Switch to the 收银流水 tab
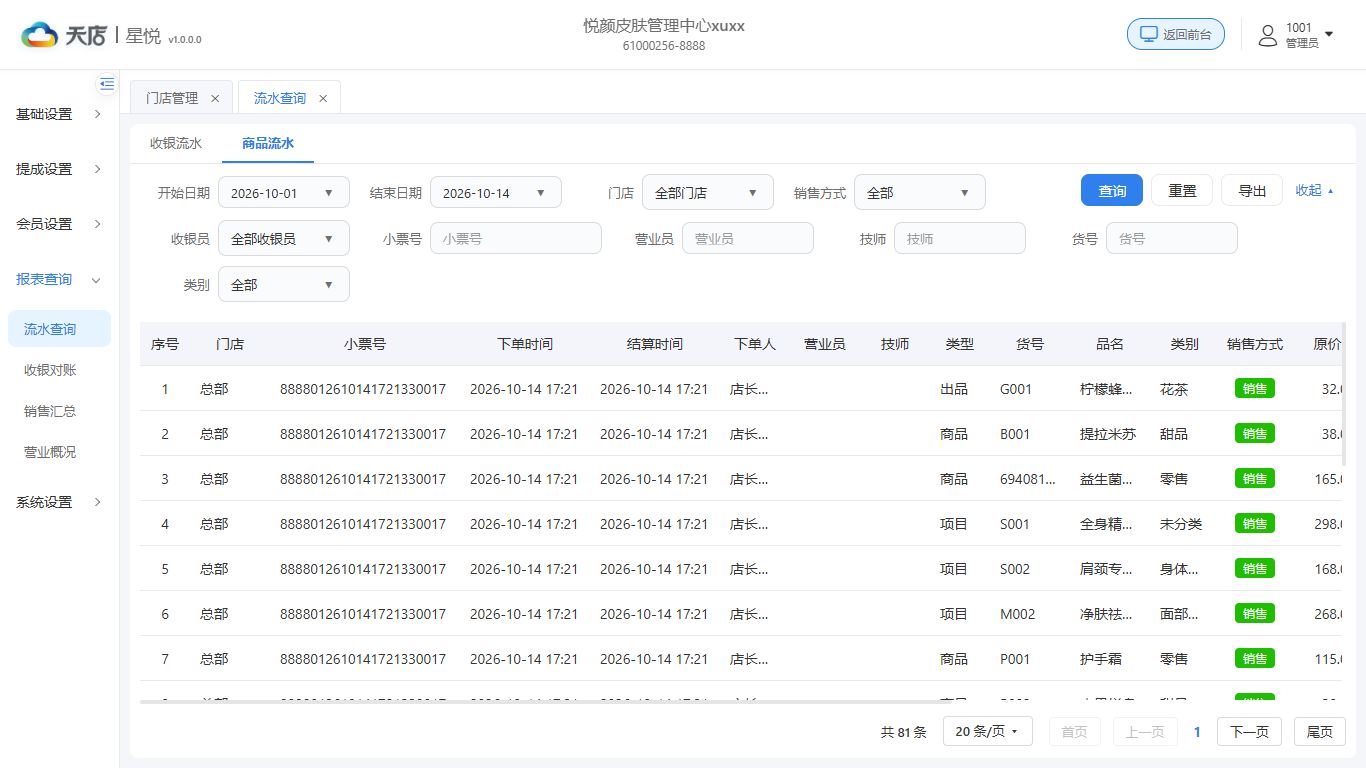The height and width of the screenshot is (768, 1366). pos(176,143)
